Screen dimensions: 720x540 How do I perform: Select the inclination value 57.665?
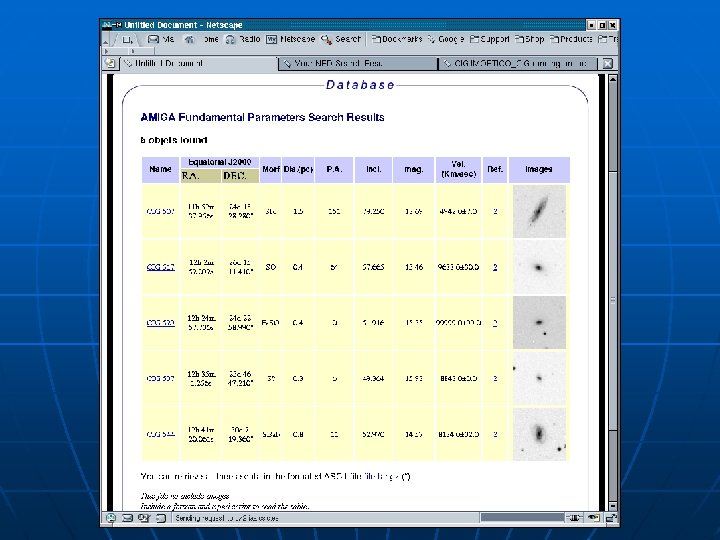(373, 267)
